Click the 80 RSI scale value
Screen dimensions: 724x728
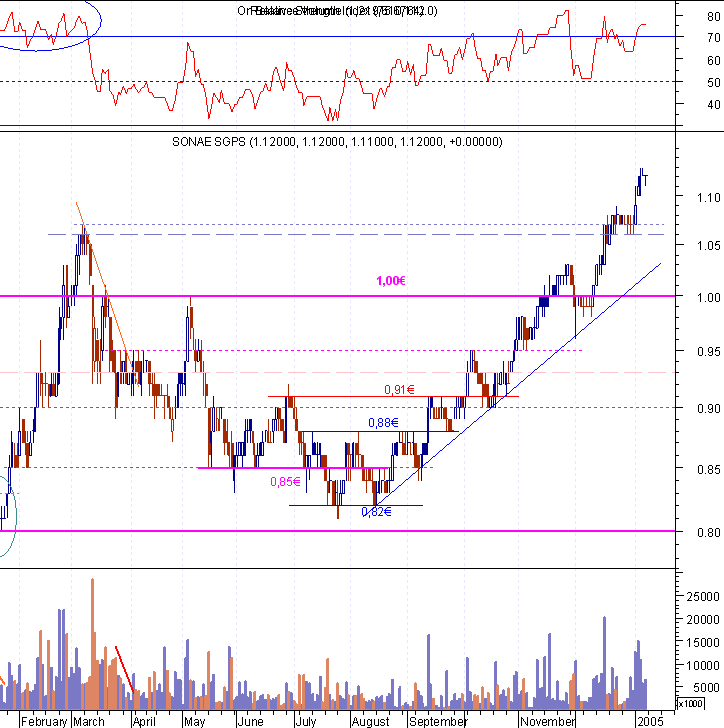point(714,16)
